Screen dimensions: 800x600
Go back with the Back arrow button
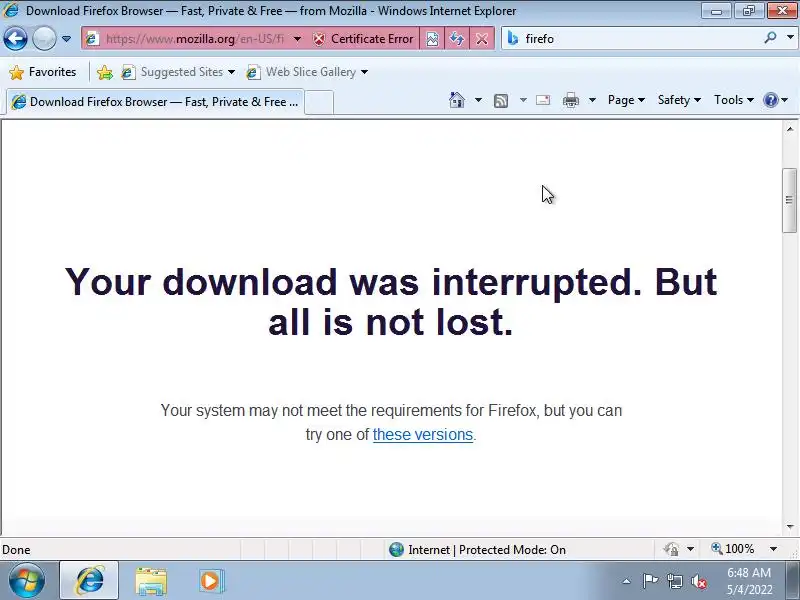tap(15, 38)
